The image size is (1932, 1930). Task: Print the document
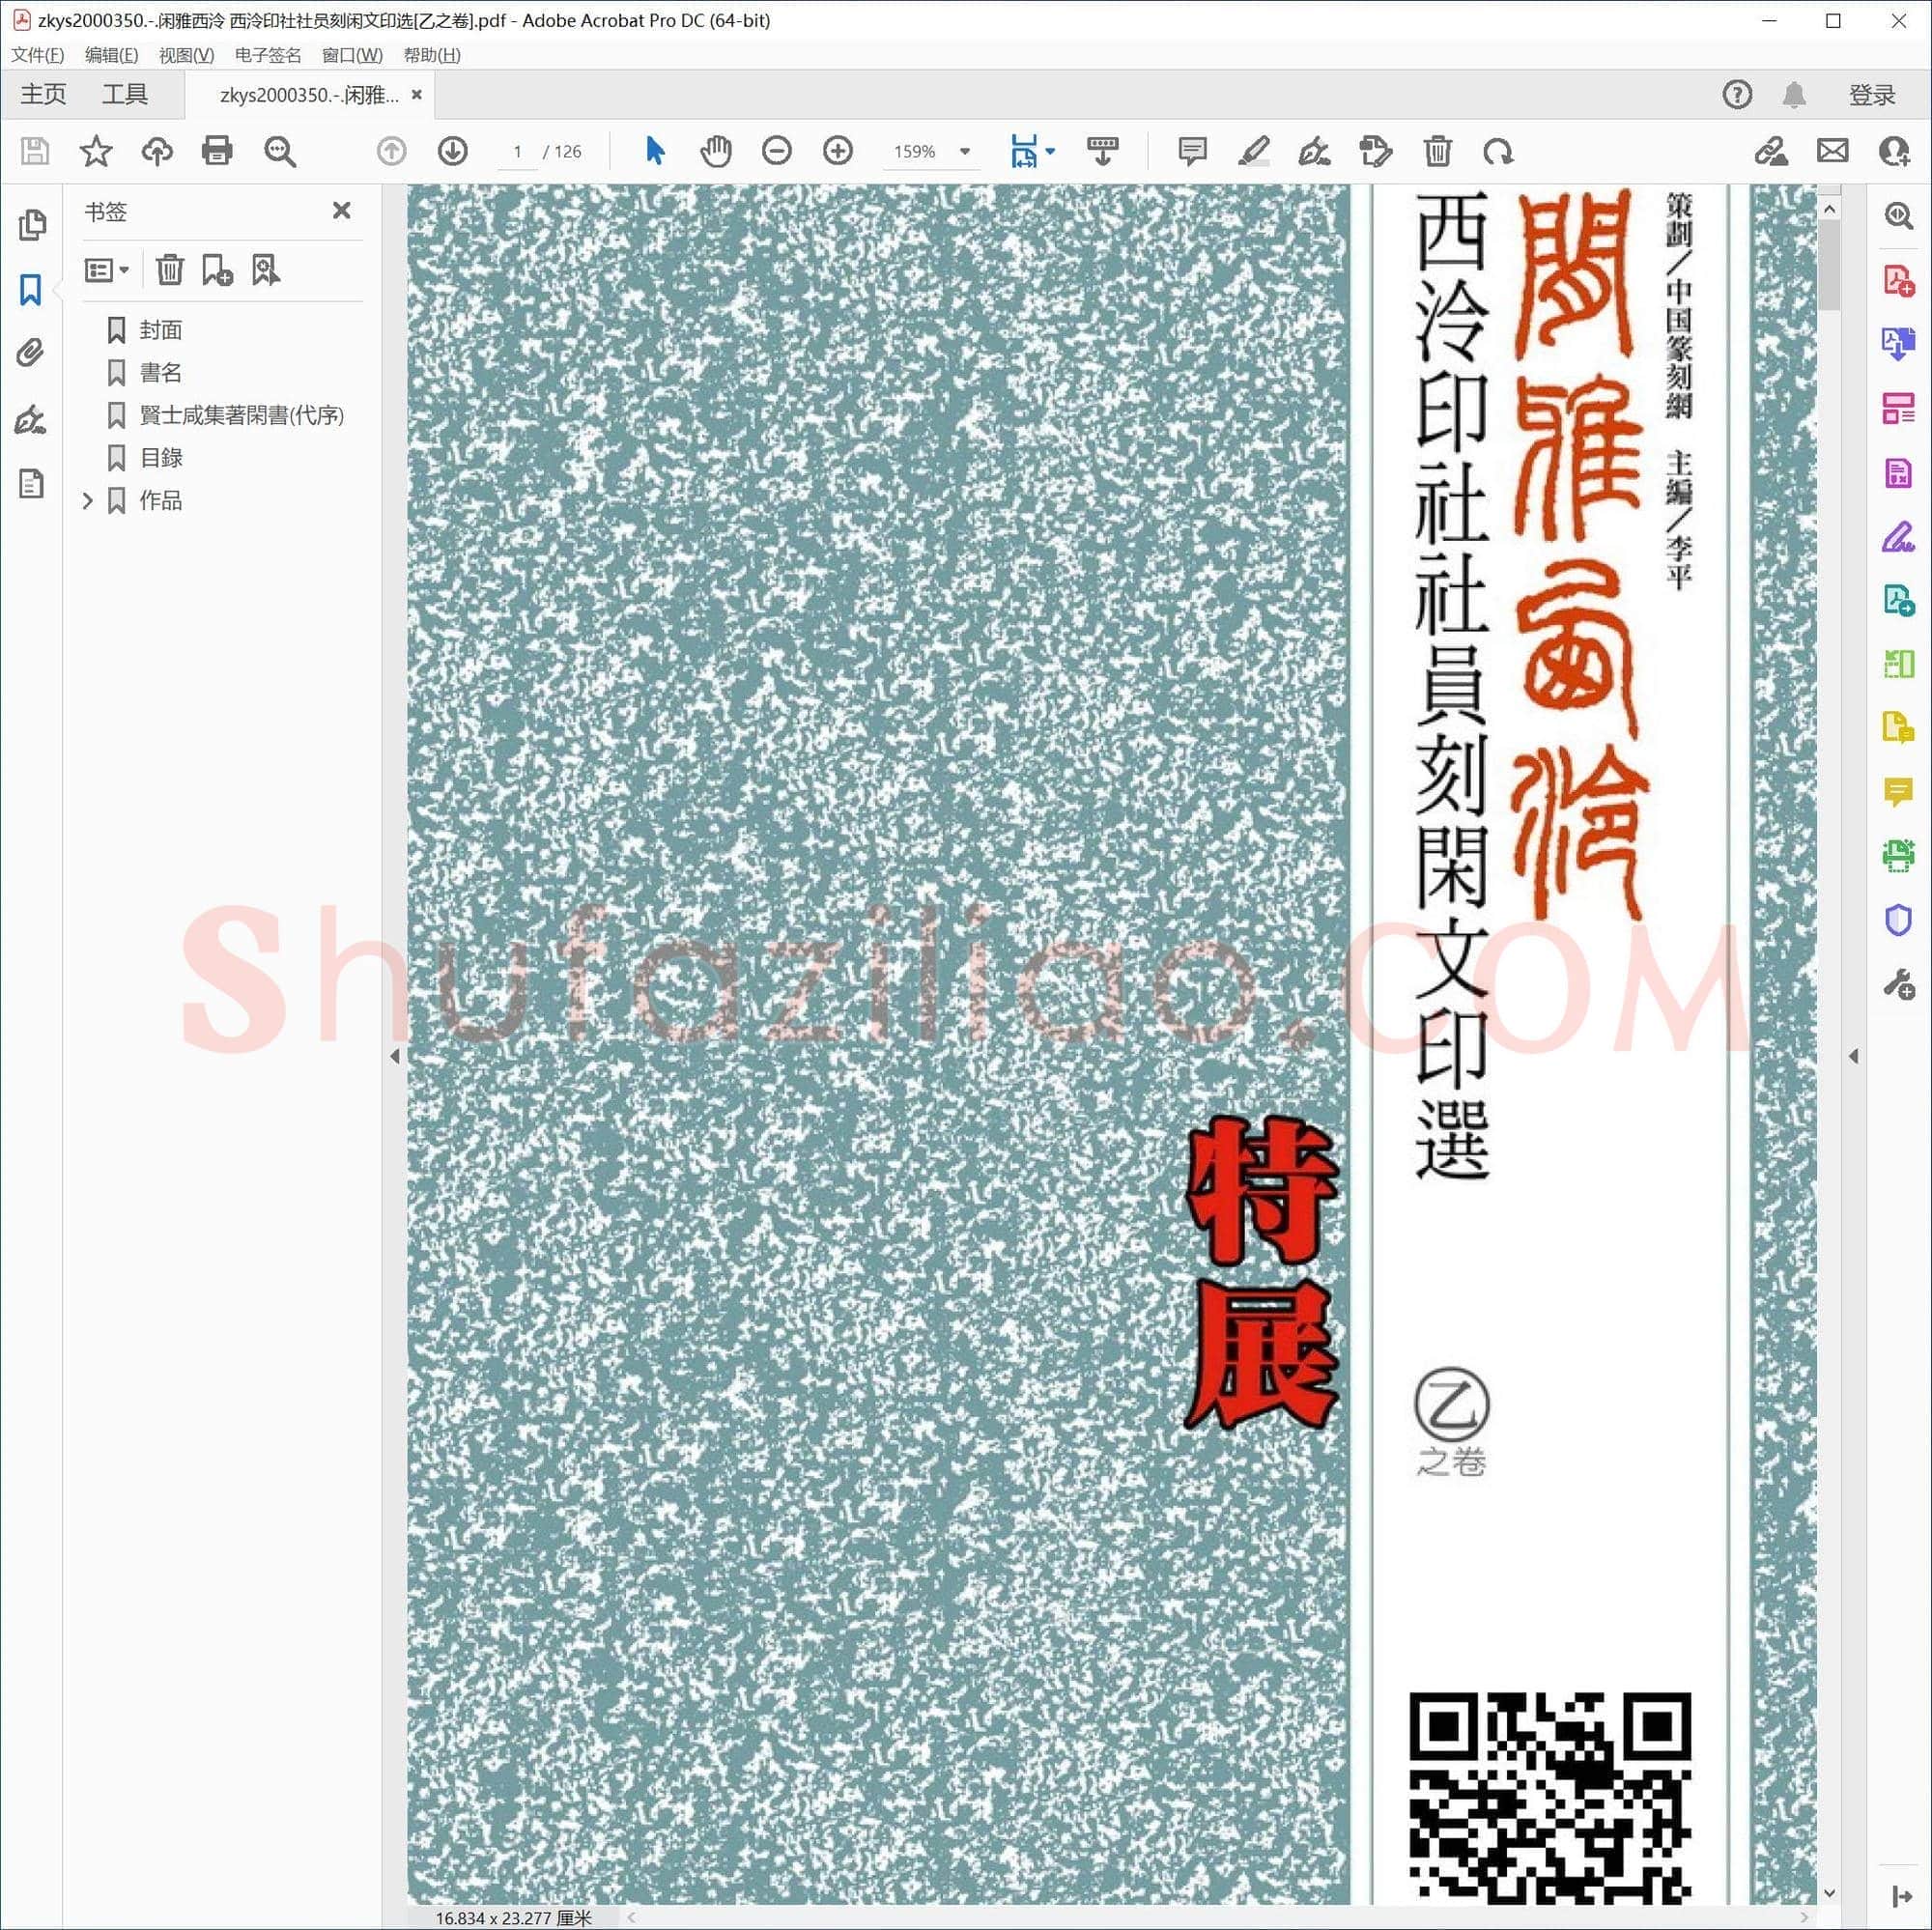pos(217,151)
